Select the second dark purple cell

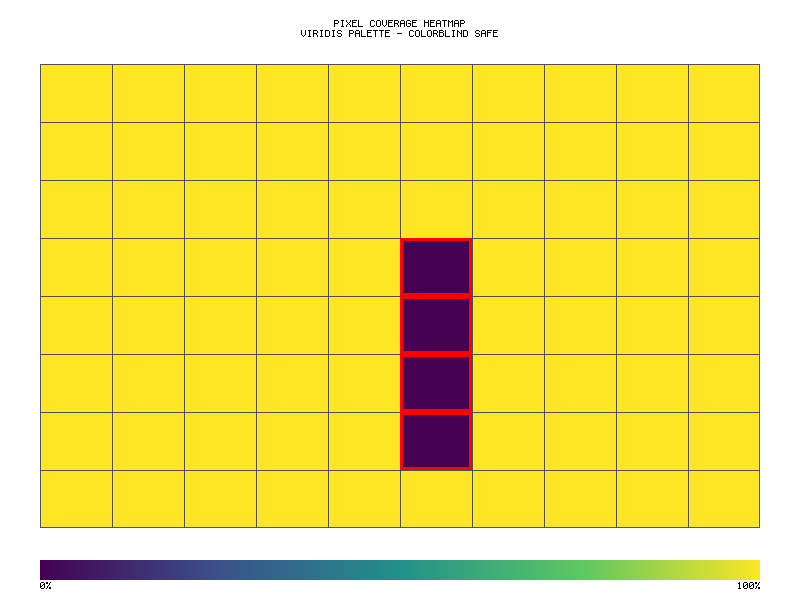click(435, 324)
